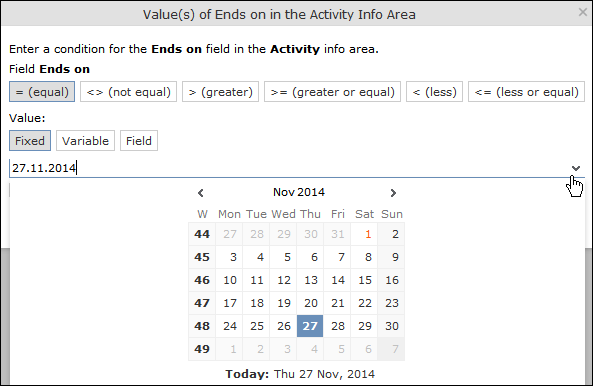Image resolution: width=593 pixels, height=386 pixels.
Task: Go to previous month in calendar
Action: 201,193
